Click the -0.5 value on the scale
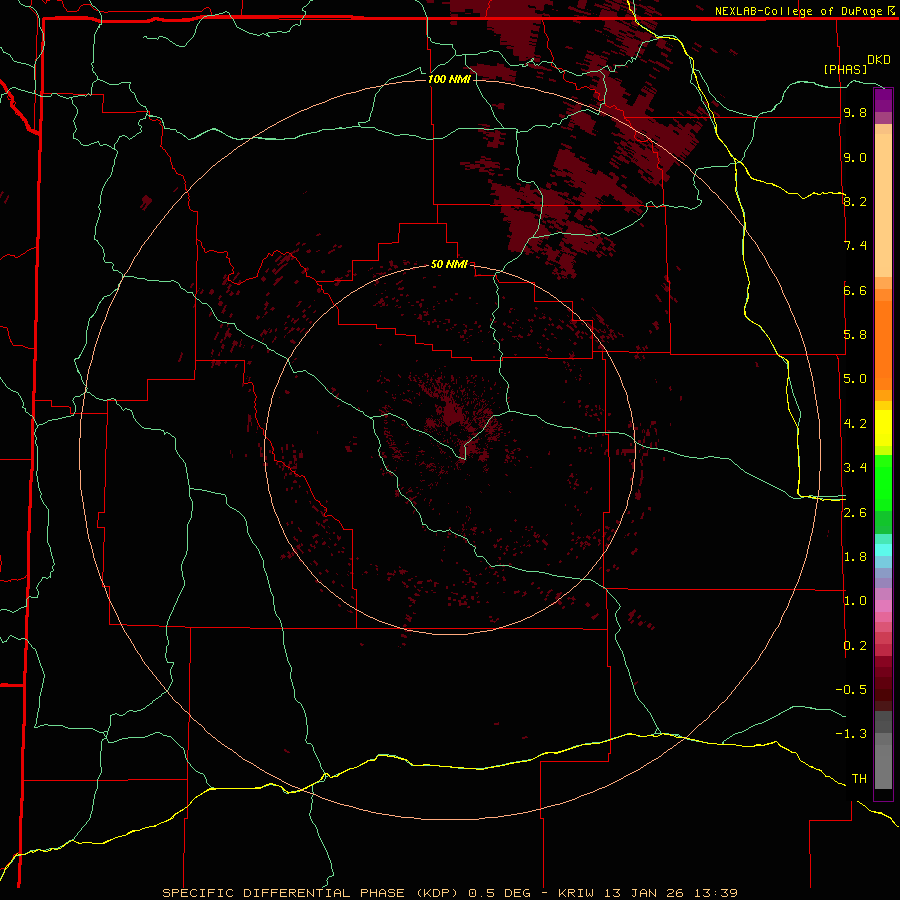The image size is (900, 900). 851,690
